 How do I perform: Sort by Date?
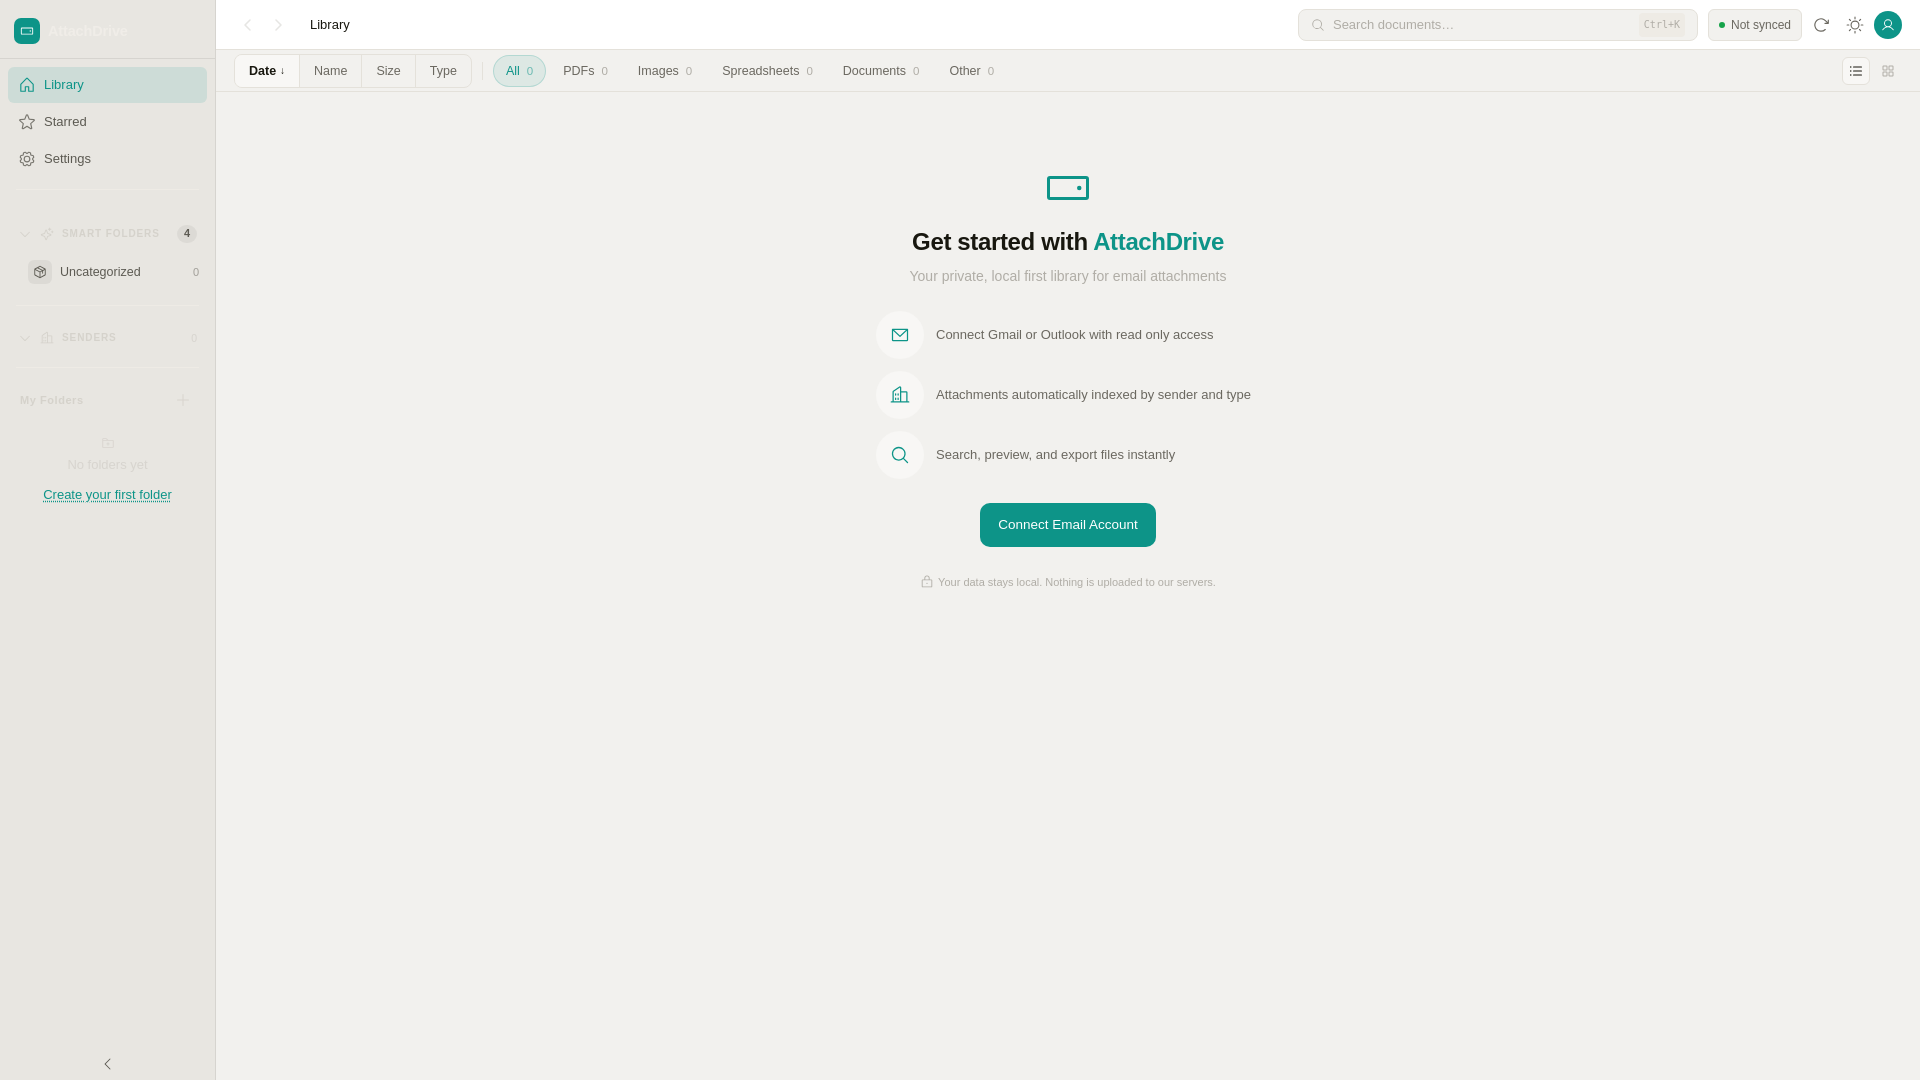click(267, 71)
